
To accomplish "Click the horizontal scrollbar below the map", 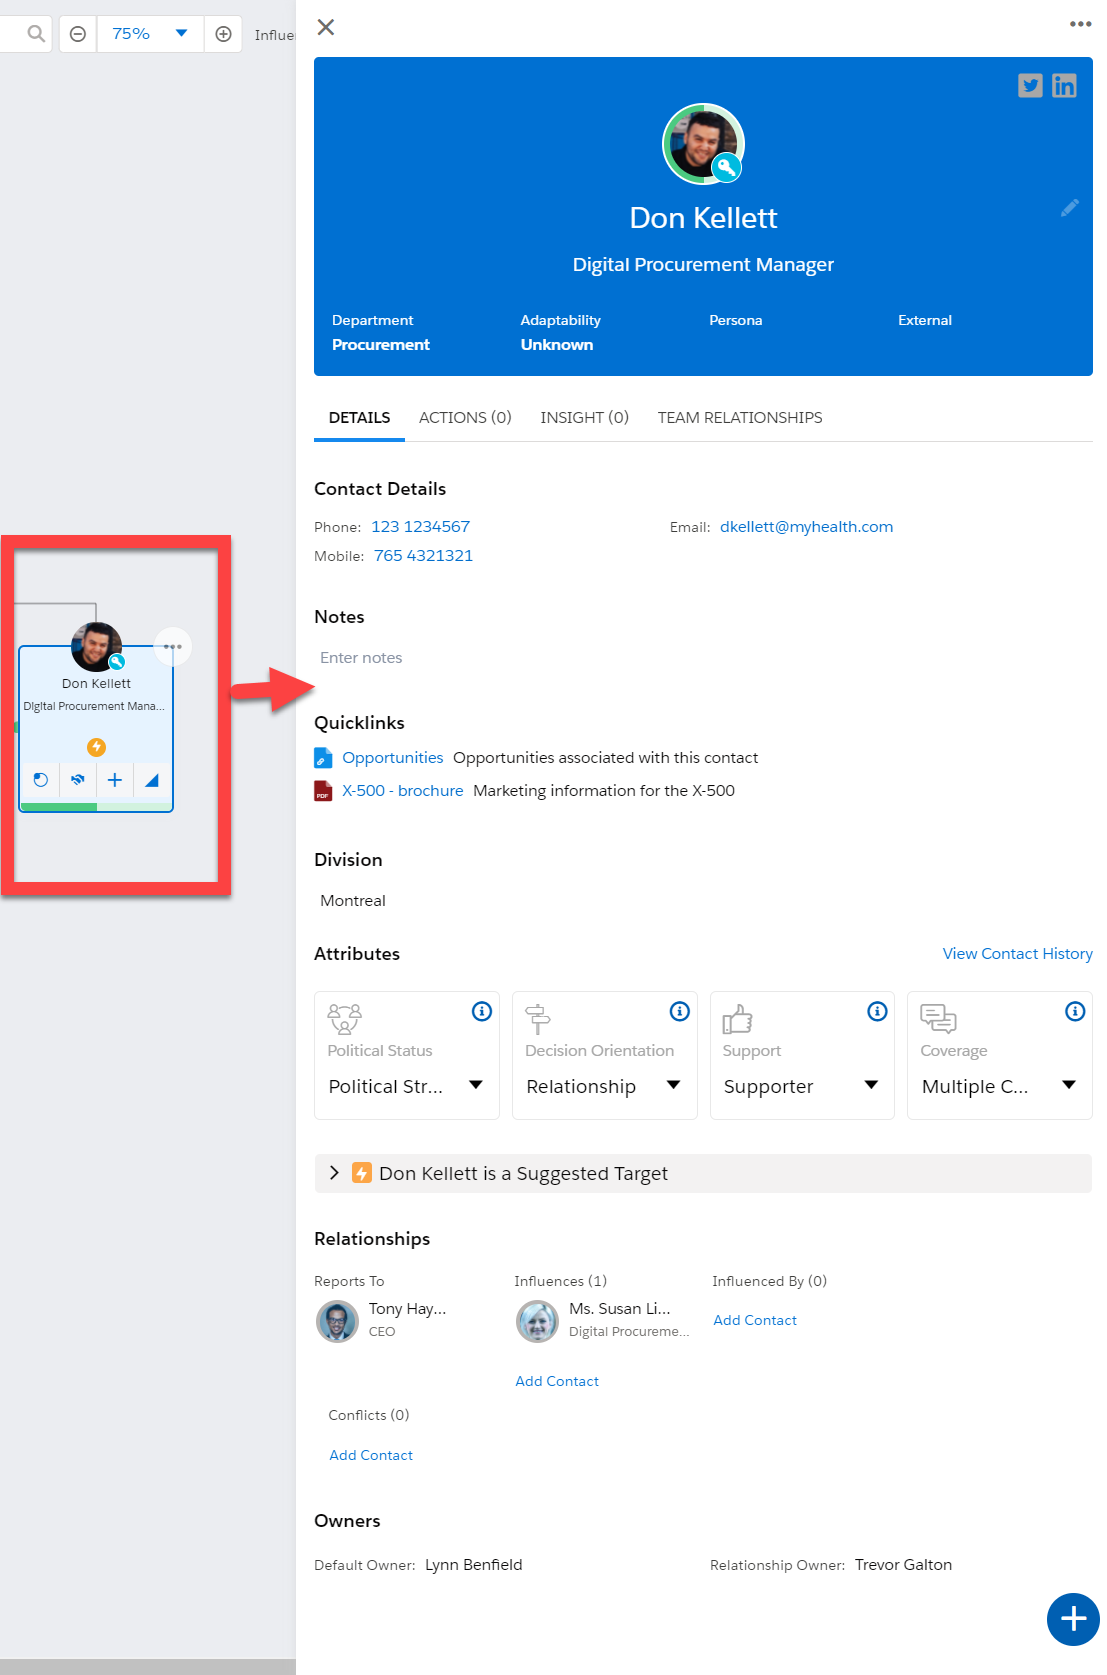I will 148,1667.
